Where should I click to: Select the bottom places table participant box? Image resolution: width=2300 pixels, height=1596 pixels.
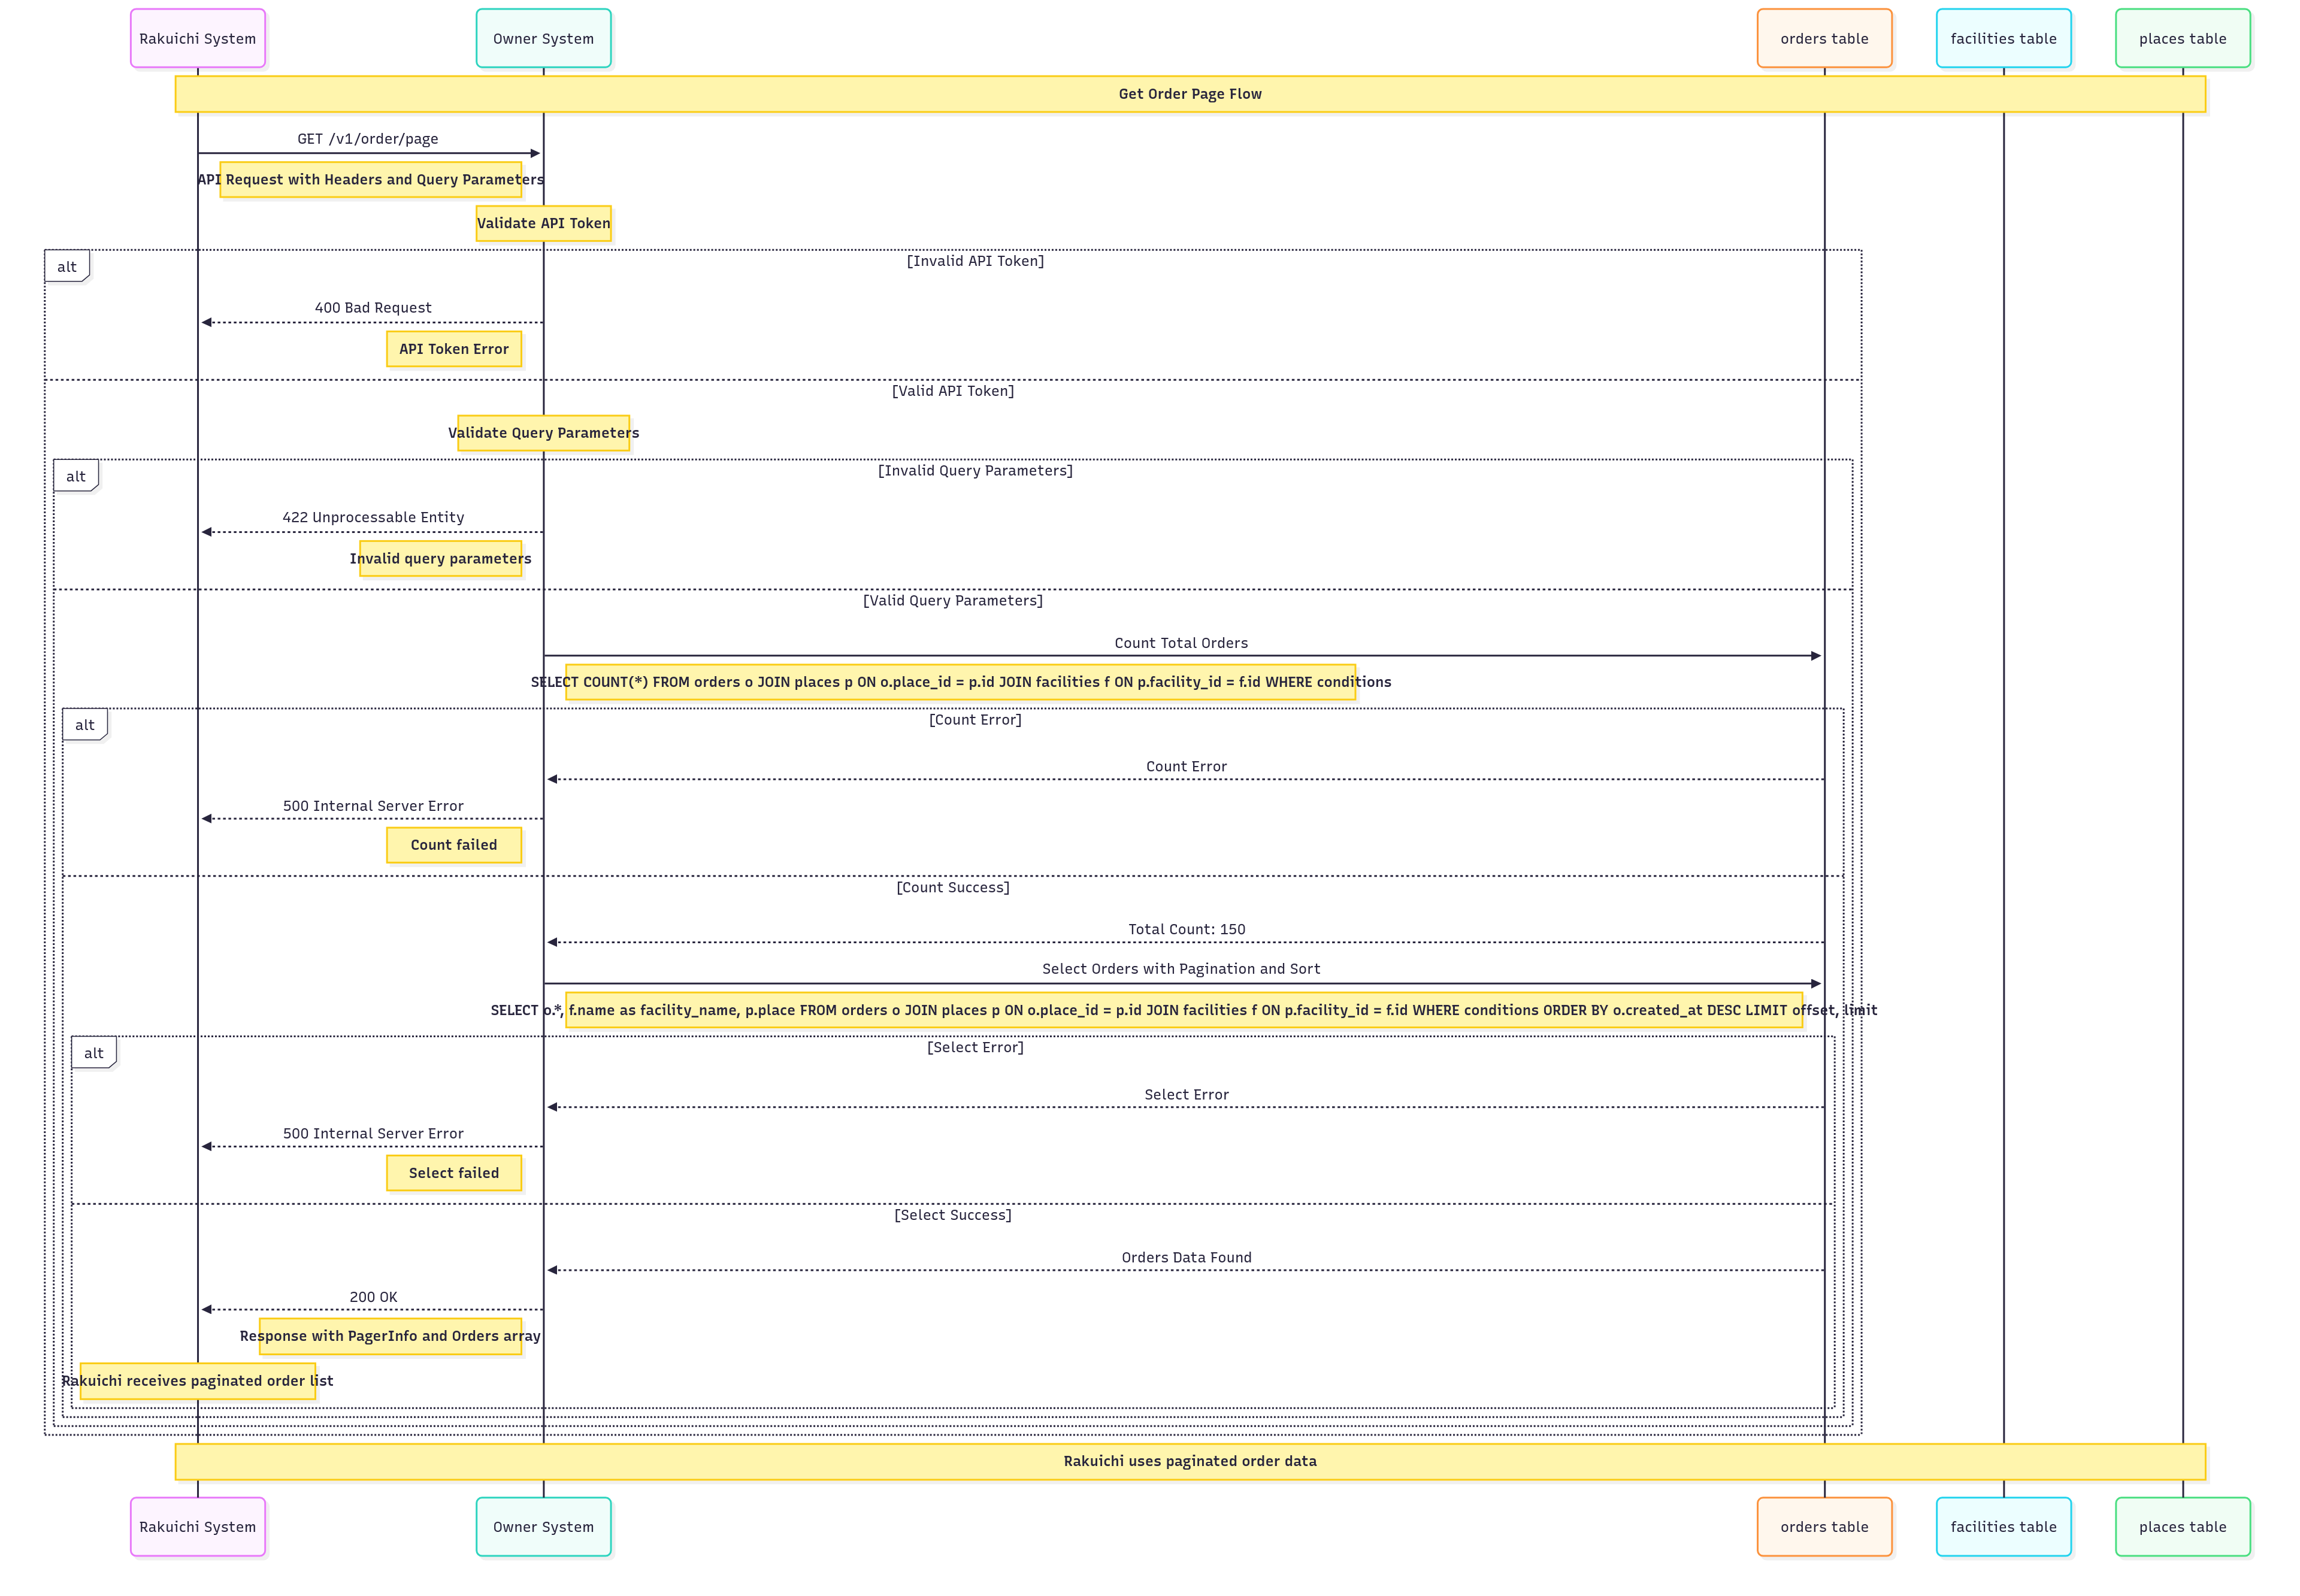pyautogui.click(x=2181, y=1527)
